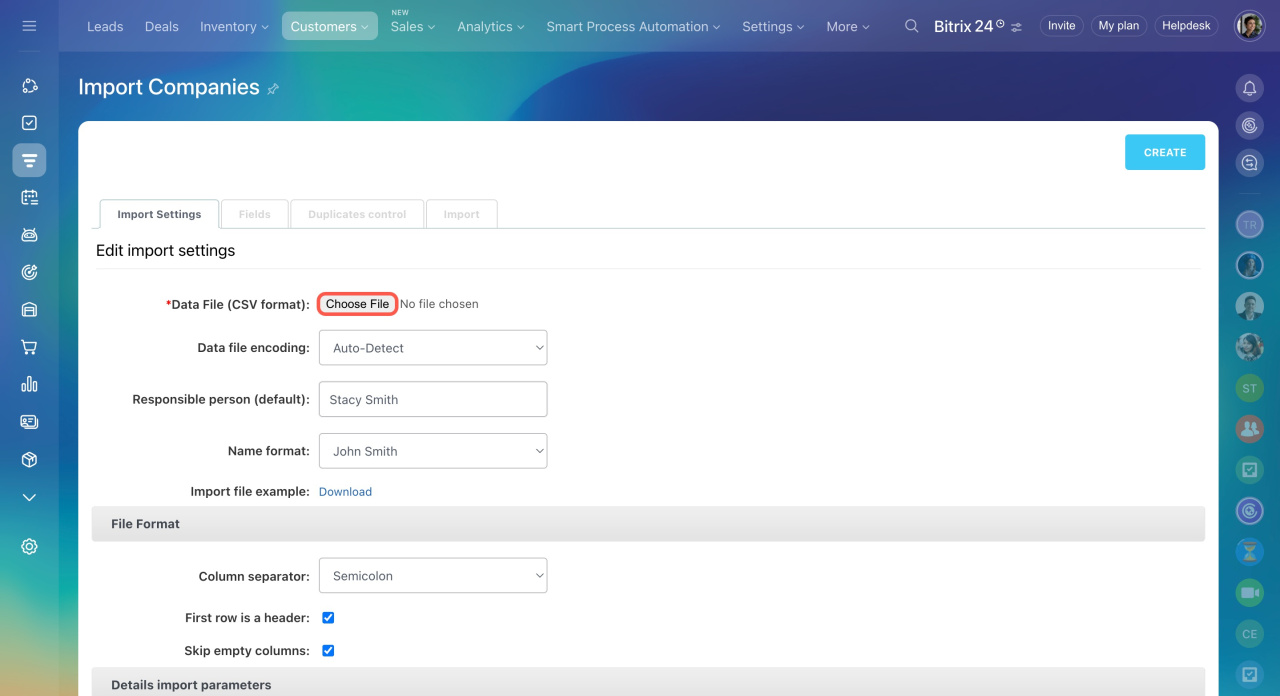The image size is (1280, 696).
Task: Expand the More menu
Action: point(848,26)
